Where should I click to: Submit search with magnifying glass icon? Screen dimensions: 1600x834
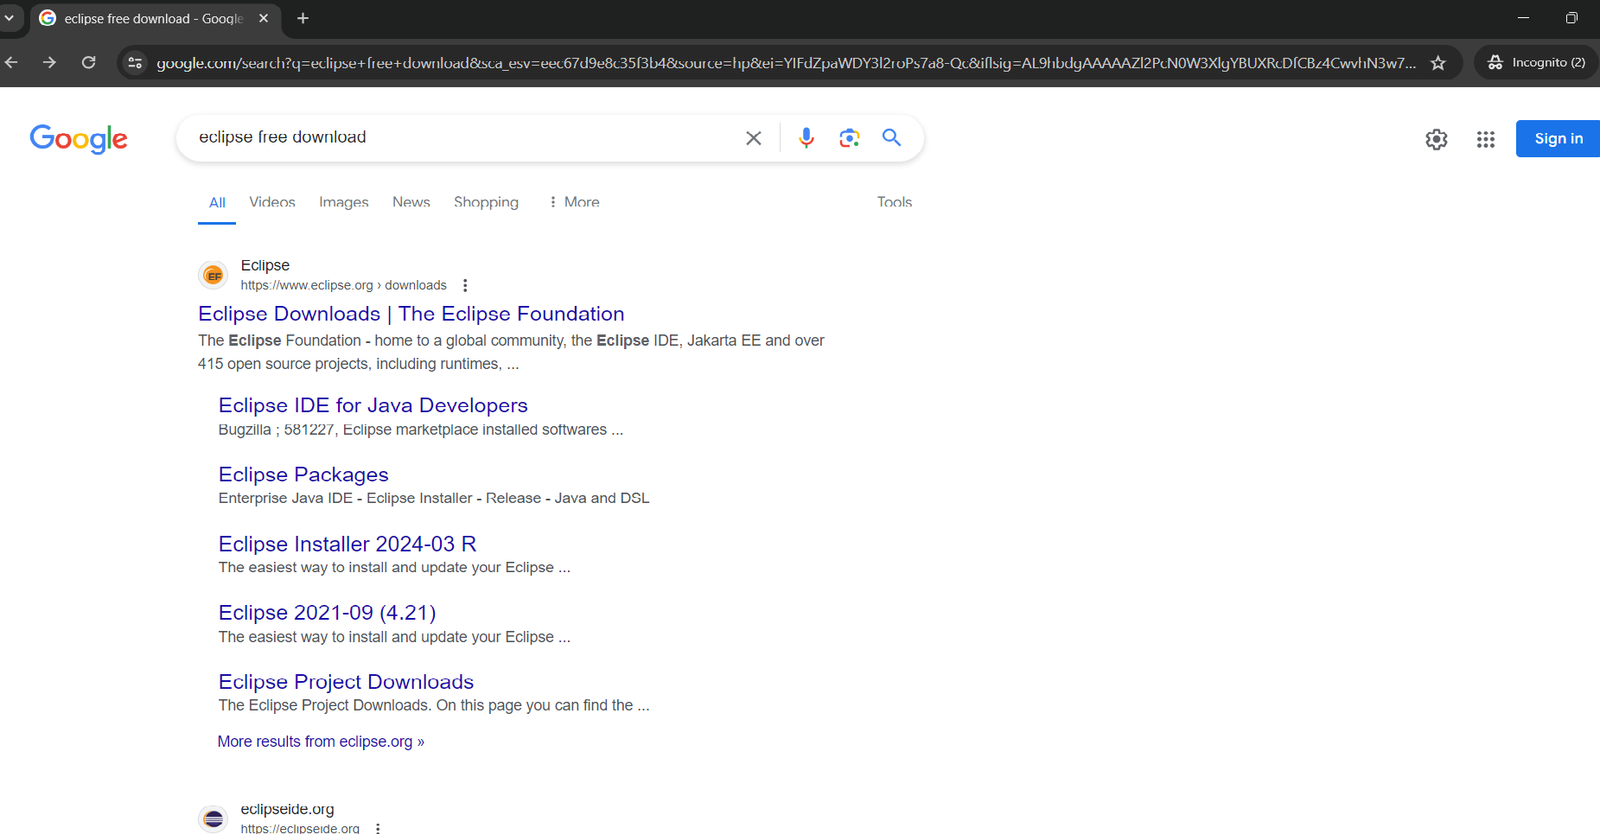point(892,138)
